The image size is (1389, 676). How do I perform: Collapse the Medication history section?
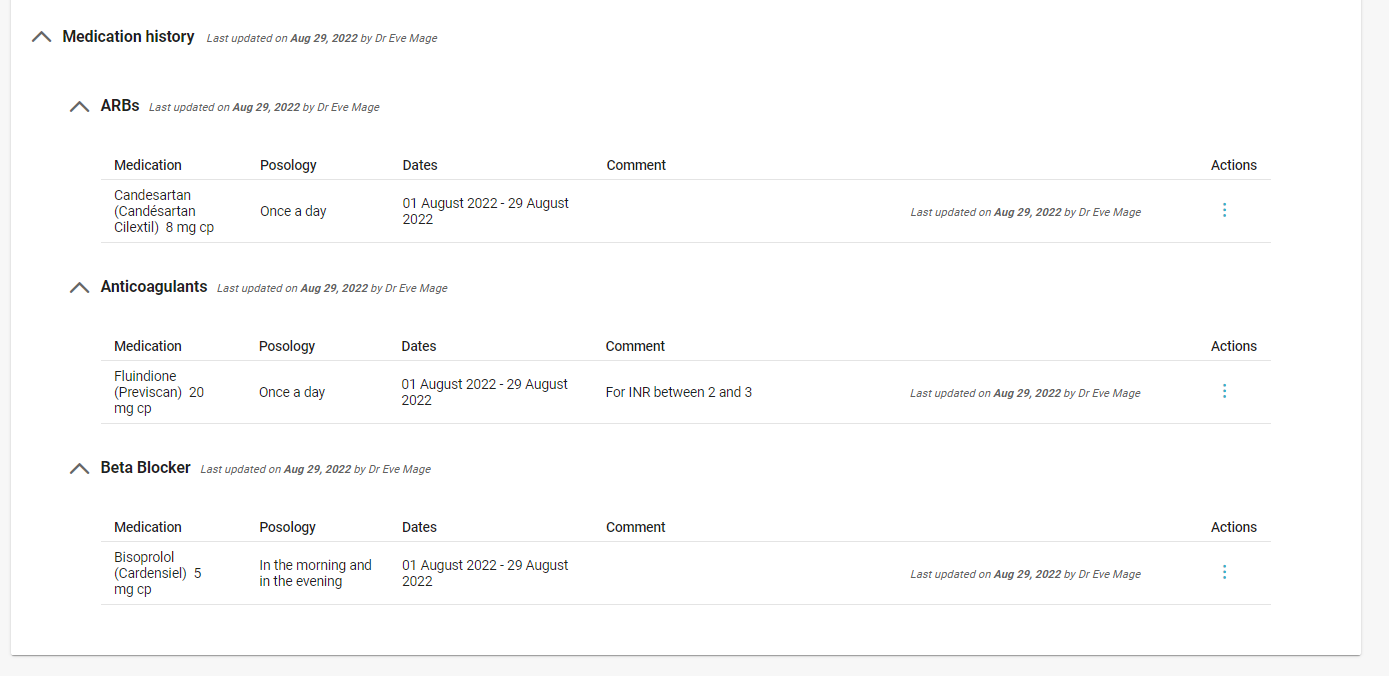tap(41, 36)
